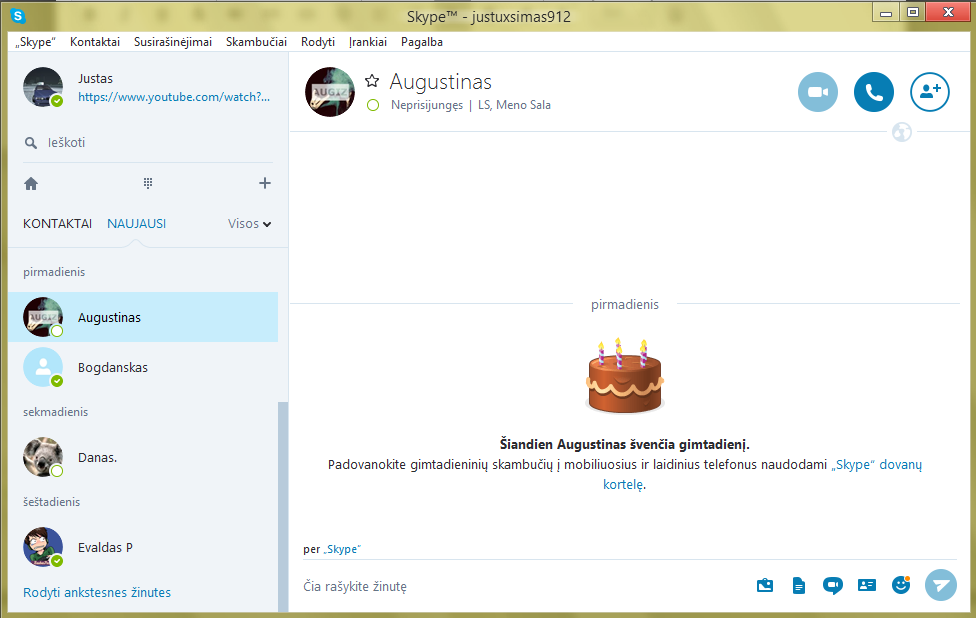Mark Augustinas as favorite with the star
The height and width of the screenshot is (618, 976).
click(x=372, y=80)
